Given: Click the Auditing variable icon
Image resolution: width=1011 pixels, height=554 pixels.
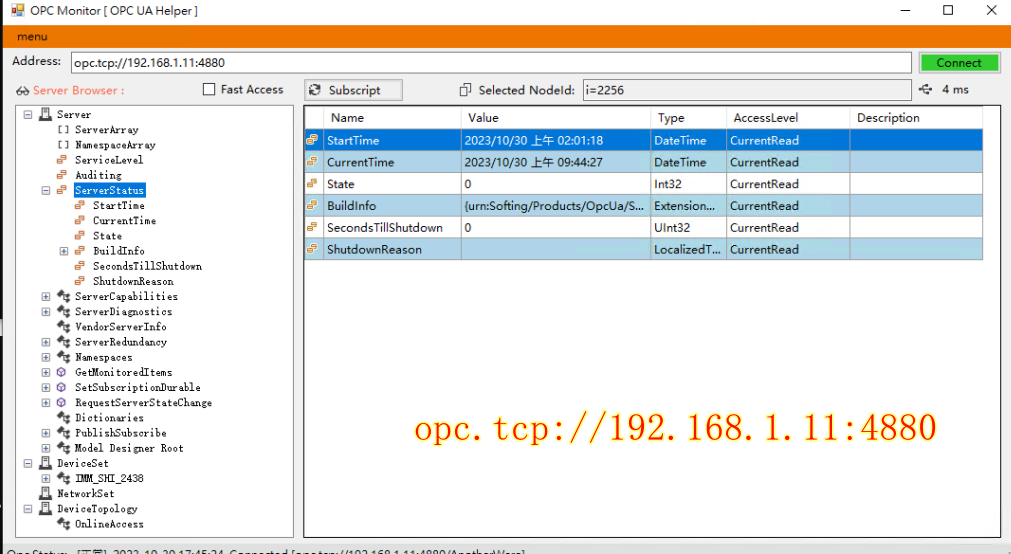Looking at the screenshot, I should click(62, 175).
